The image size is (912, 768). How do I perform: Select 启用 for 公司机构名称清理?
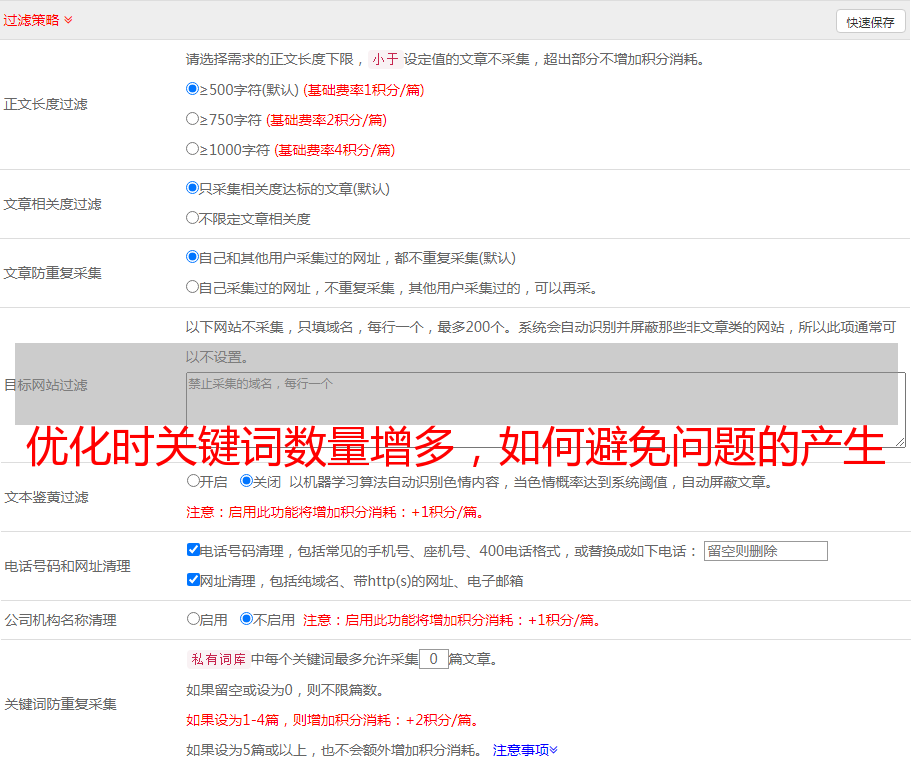193,619
